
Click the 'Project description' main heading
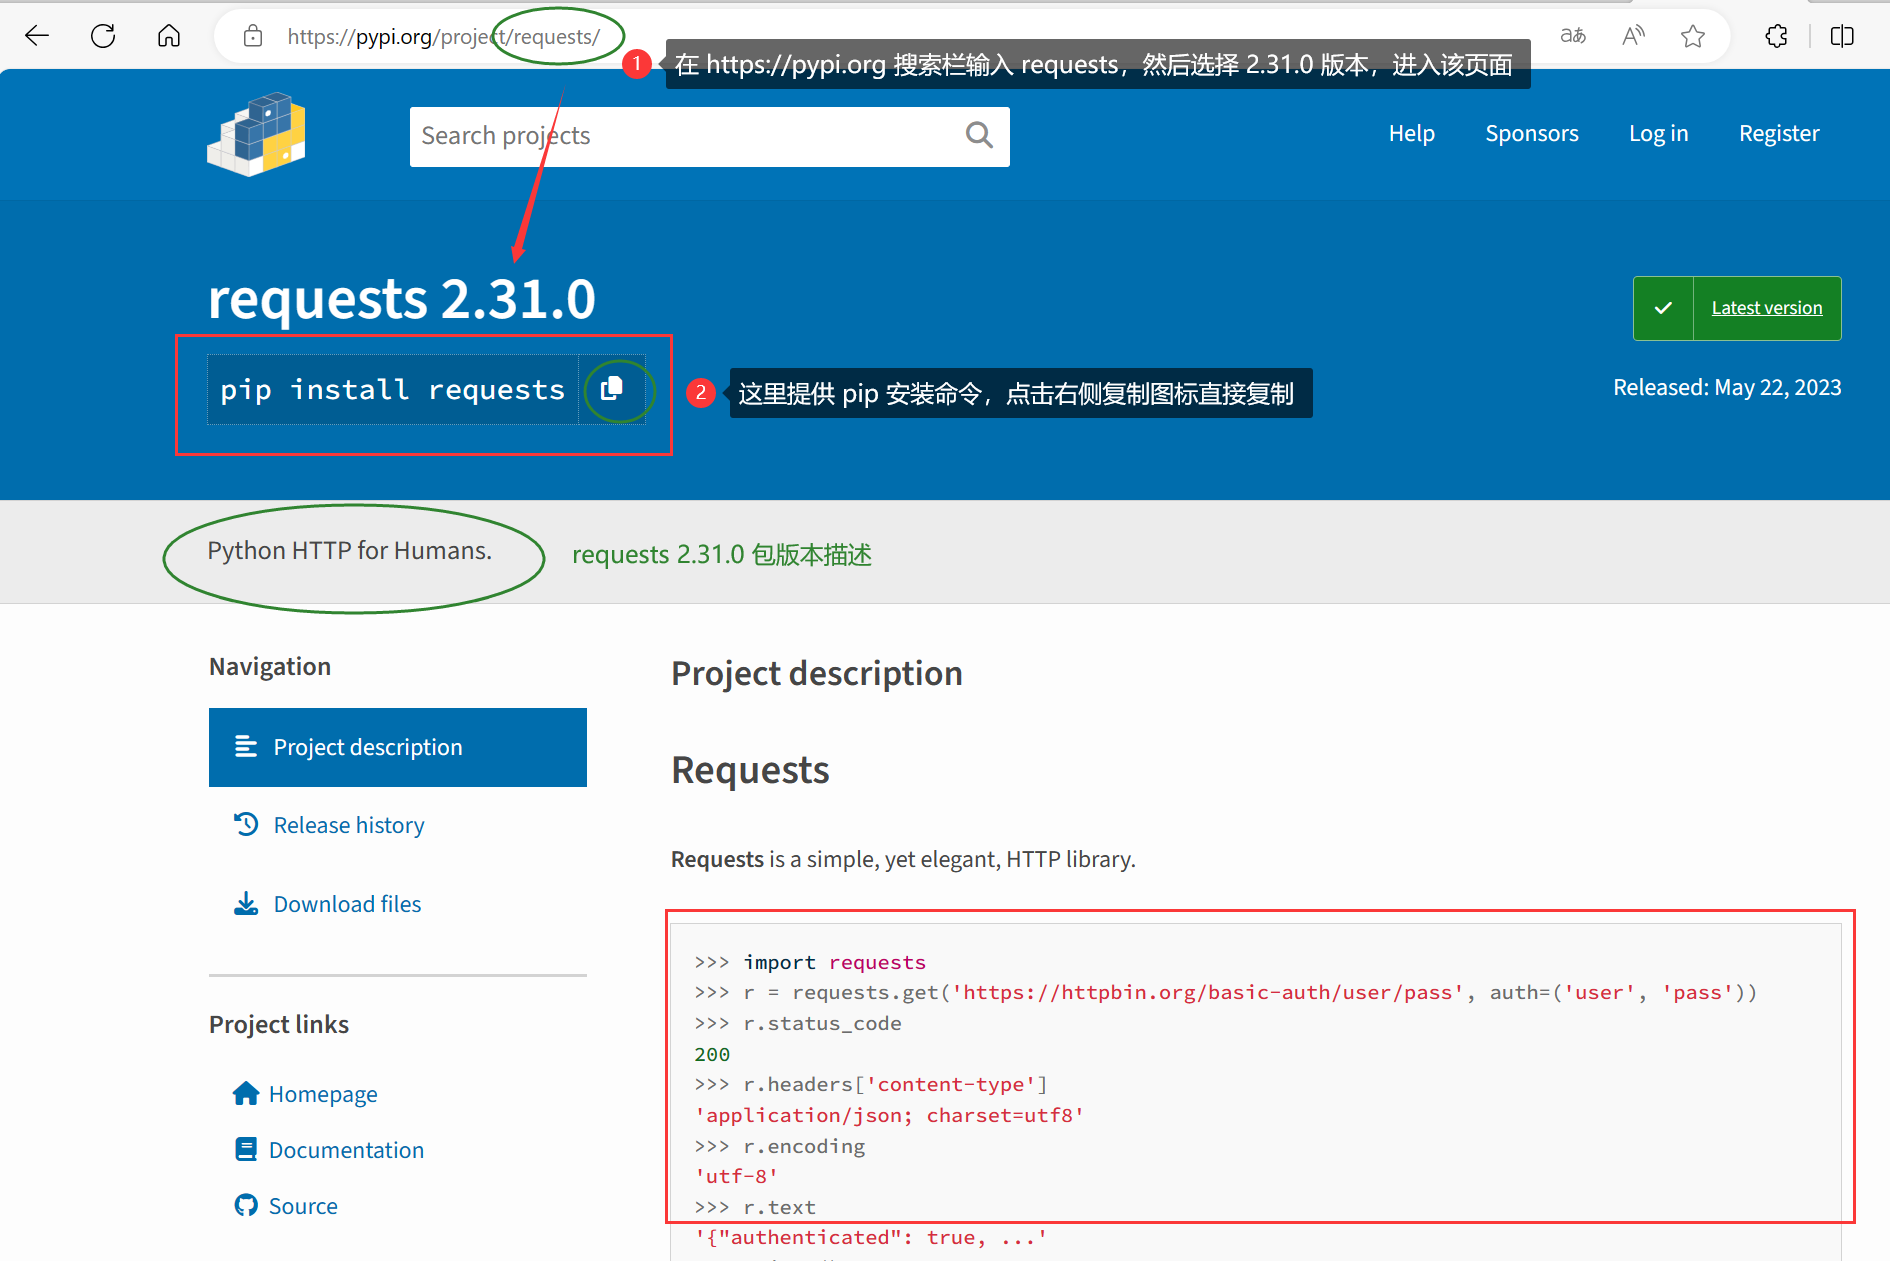(x=817, y=673)
